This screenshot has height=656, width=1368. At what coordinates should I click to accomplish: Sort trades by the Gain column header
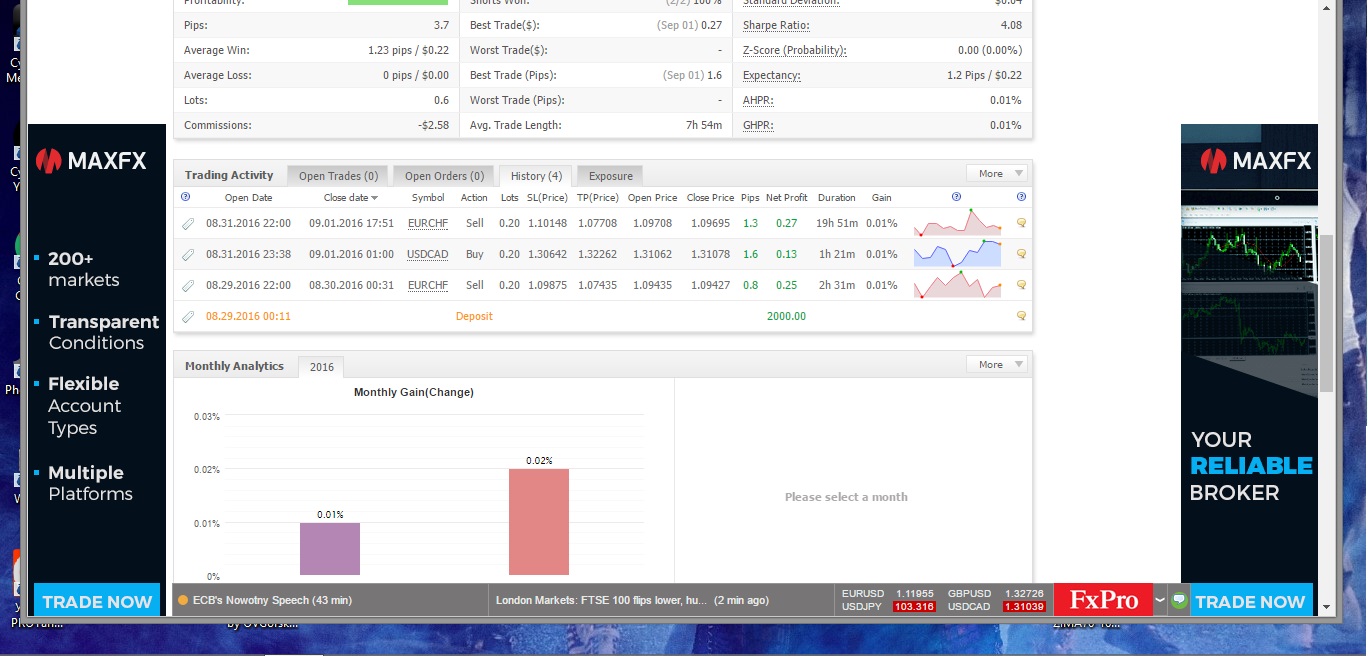pyautogui.click(x=881, y=198)
